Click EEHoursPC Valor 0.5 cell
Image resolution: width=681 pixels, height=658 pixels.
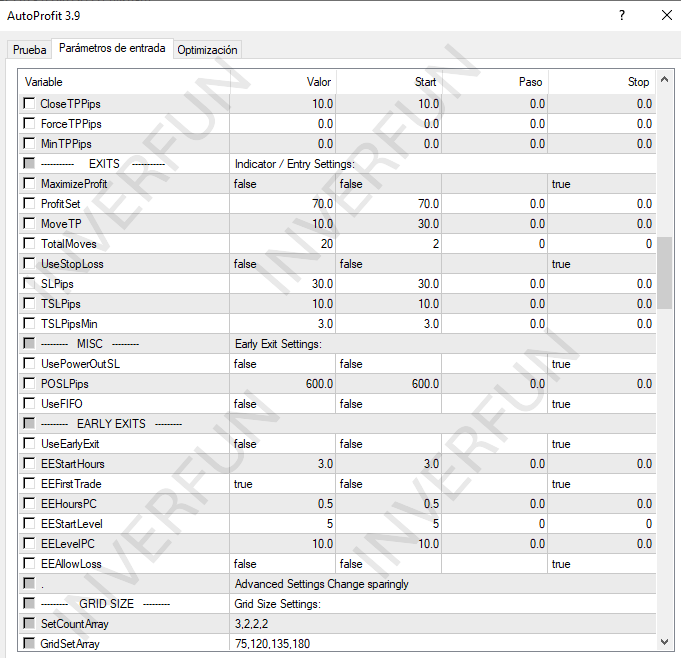tap(283, 503)
